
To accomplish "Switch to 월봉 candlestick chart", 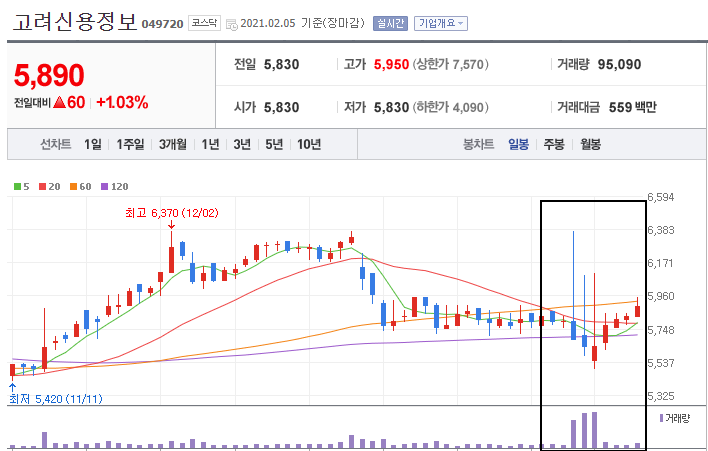I will click(590, 144).
